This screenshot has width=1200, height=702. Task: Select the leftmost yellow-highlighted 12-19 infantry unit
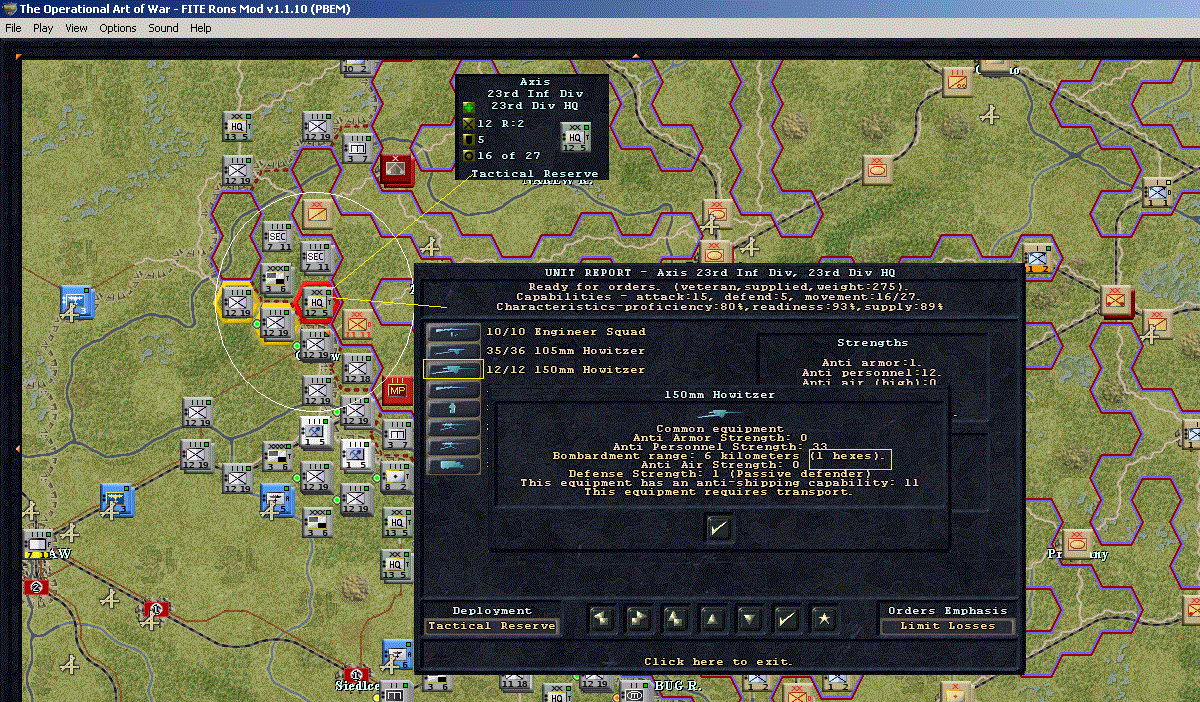[x=238, y=302]
